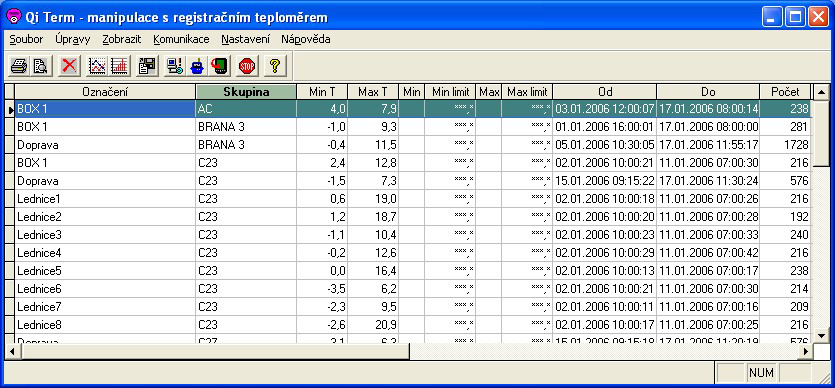Open the Nápověda menu

(x=306, y=39)
